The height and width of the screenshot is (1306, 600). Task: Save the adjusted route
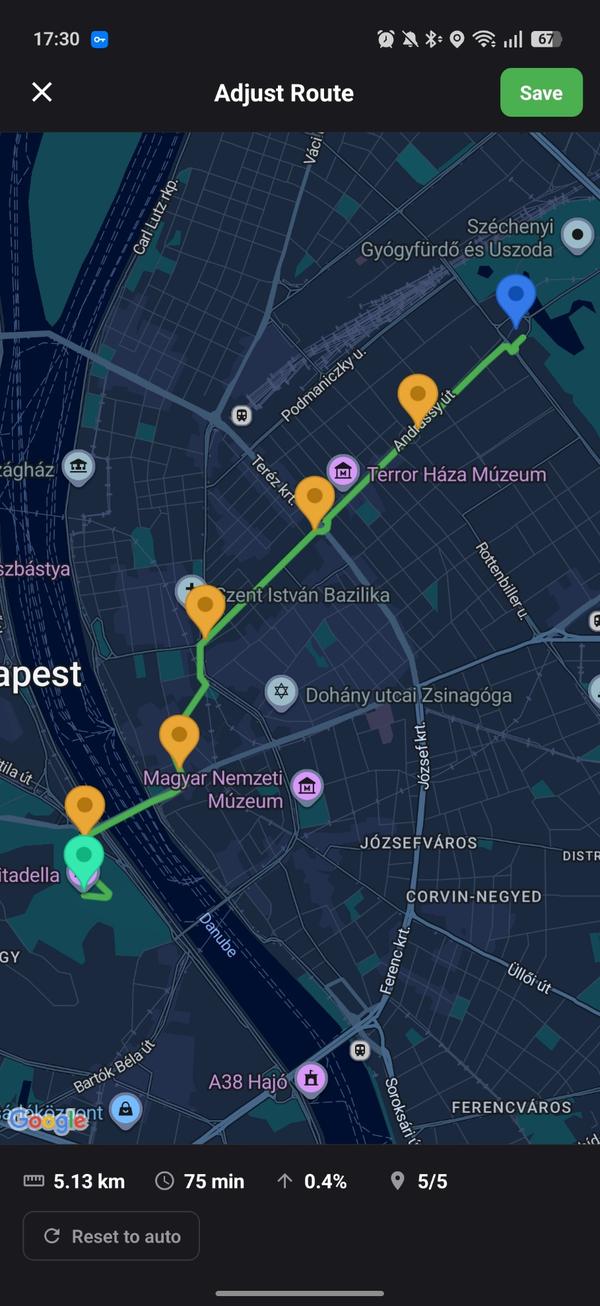[541, 93]
